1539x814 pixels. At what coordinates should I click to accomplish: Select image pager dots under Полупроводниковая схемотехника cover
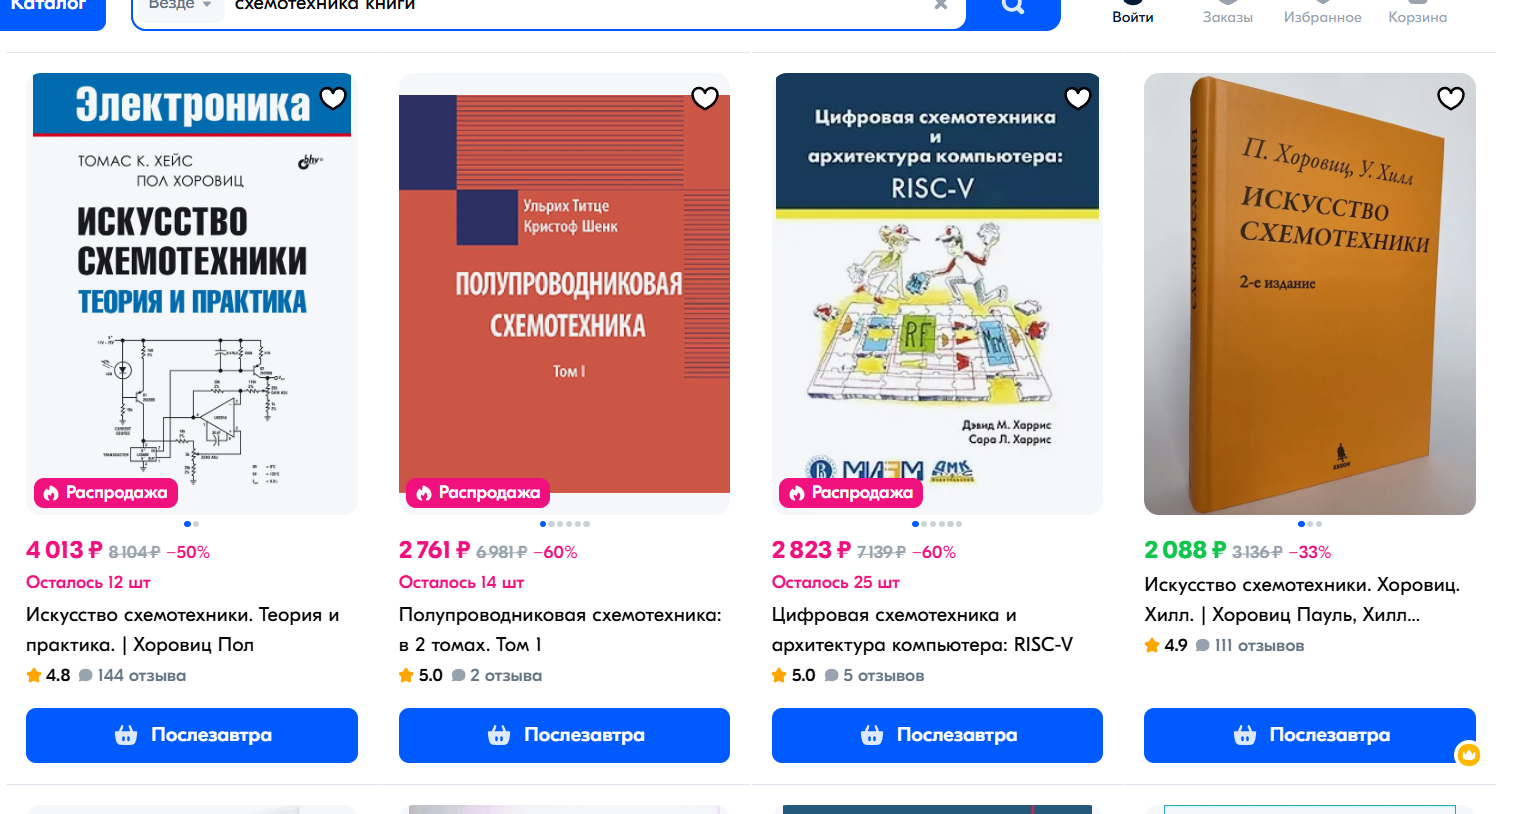click(565, 524)
